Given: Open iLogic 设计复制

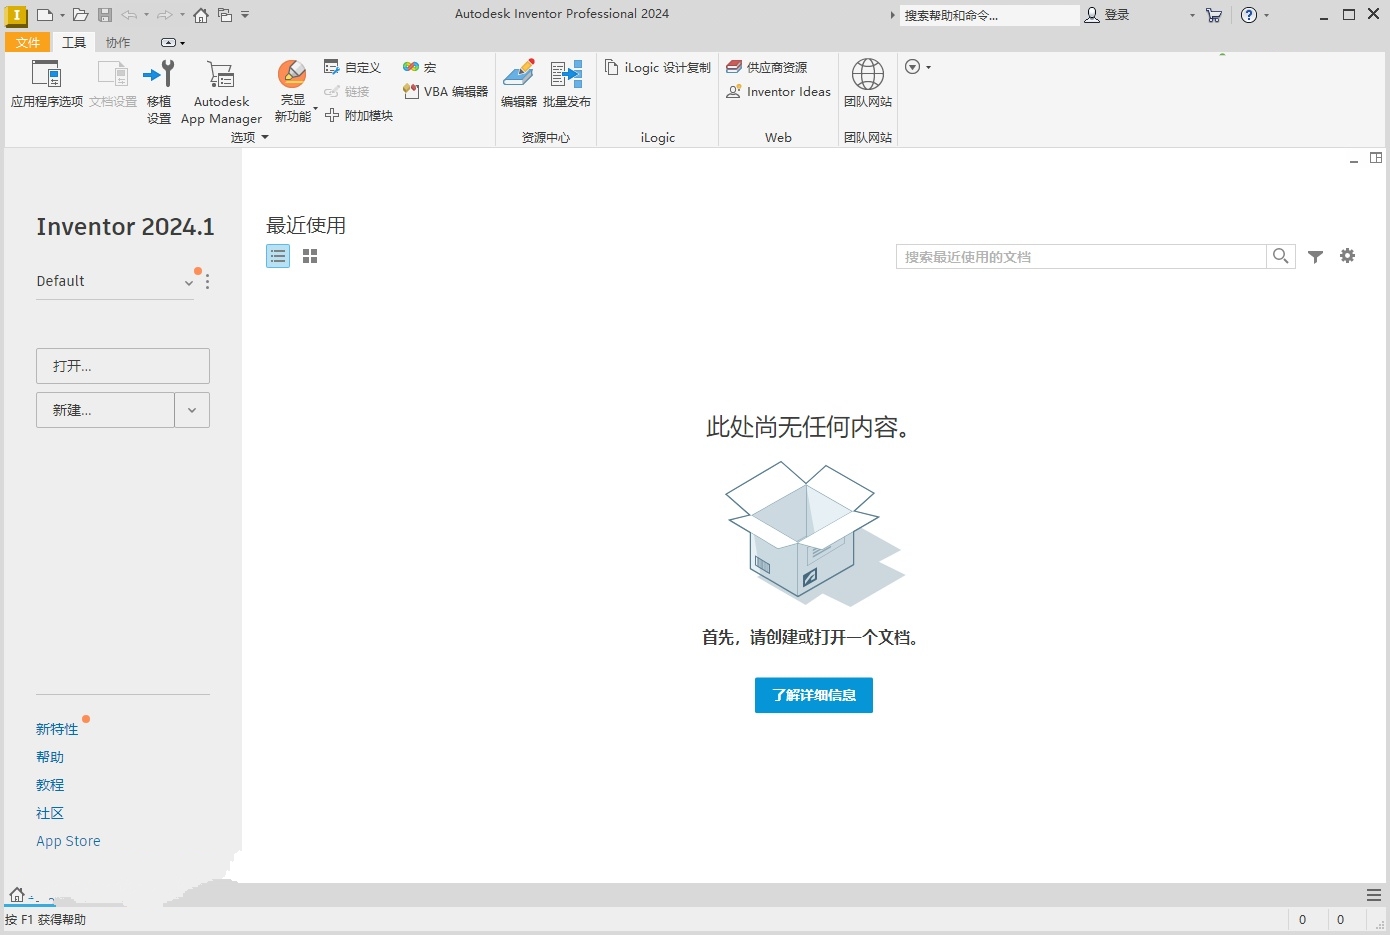Looking at the screenshot, I should click(x=658, y=67).
